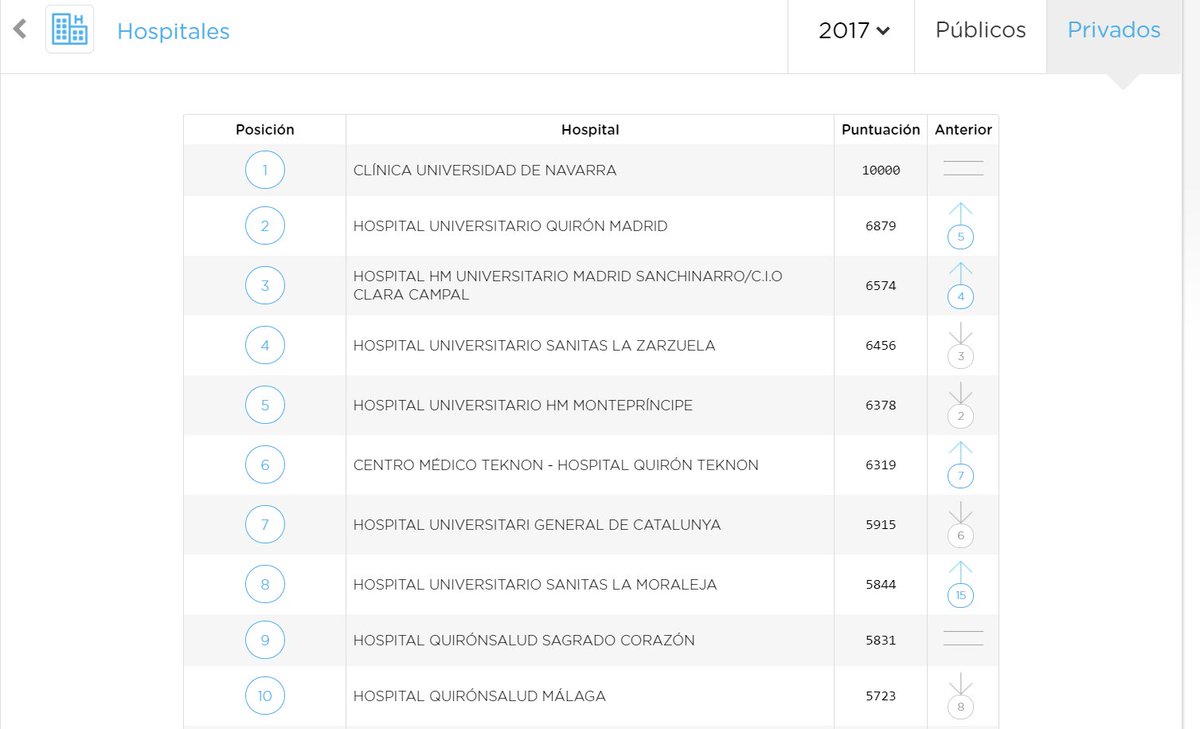Click the hospital building icon
Screen dimensions: 1200x729
tap(70, 30)
